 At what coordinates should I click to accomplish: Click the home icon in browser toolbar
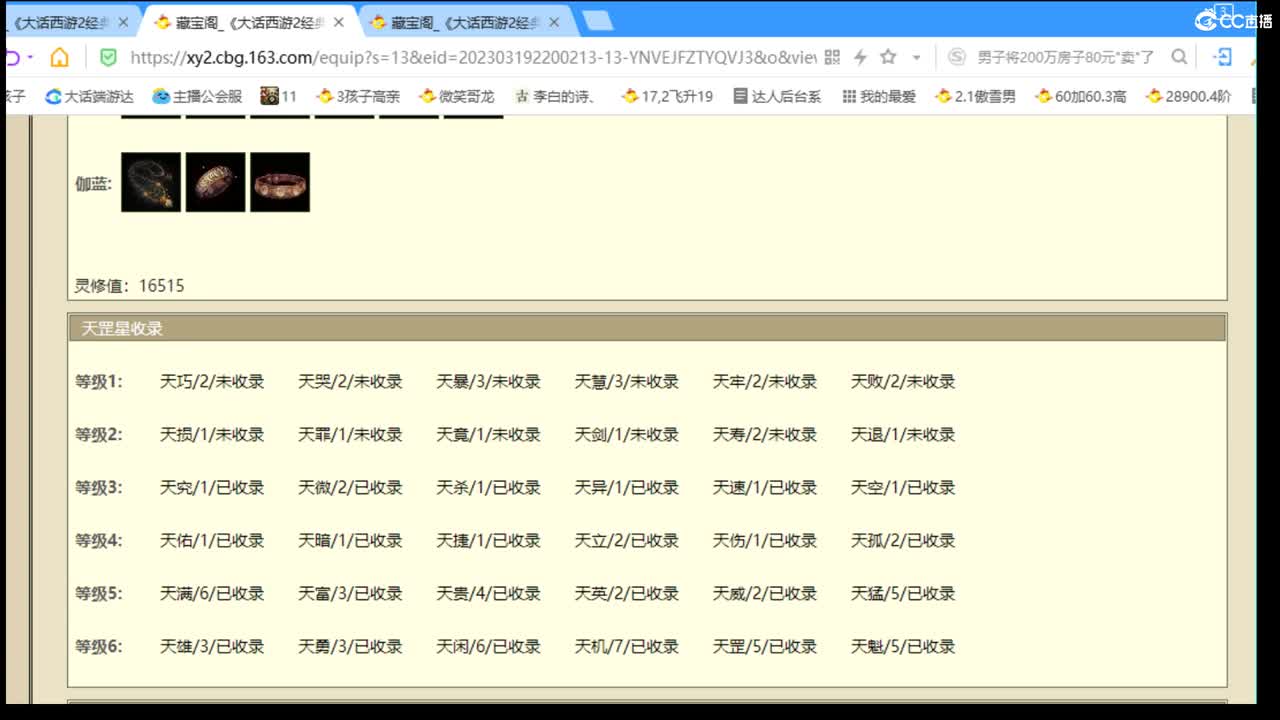59,57
